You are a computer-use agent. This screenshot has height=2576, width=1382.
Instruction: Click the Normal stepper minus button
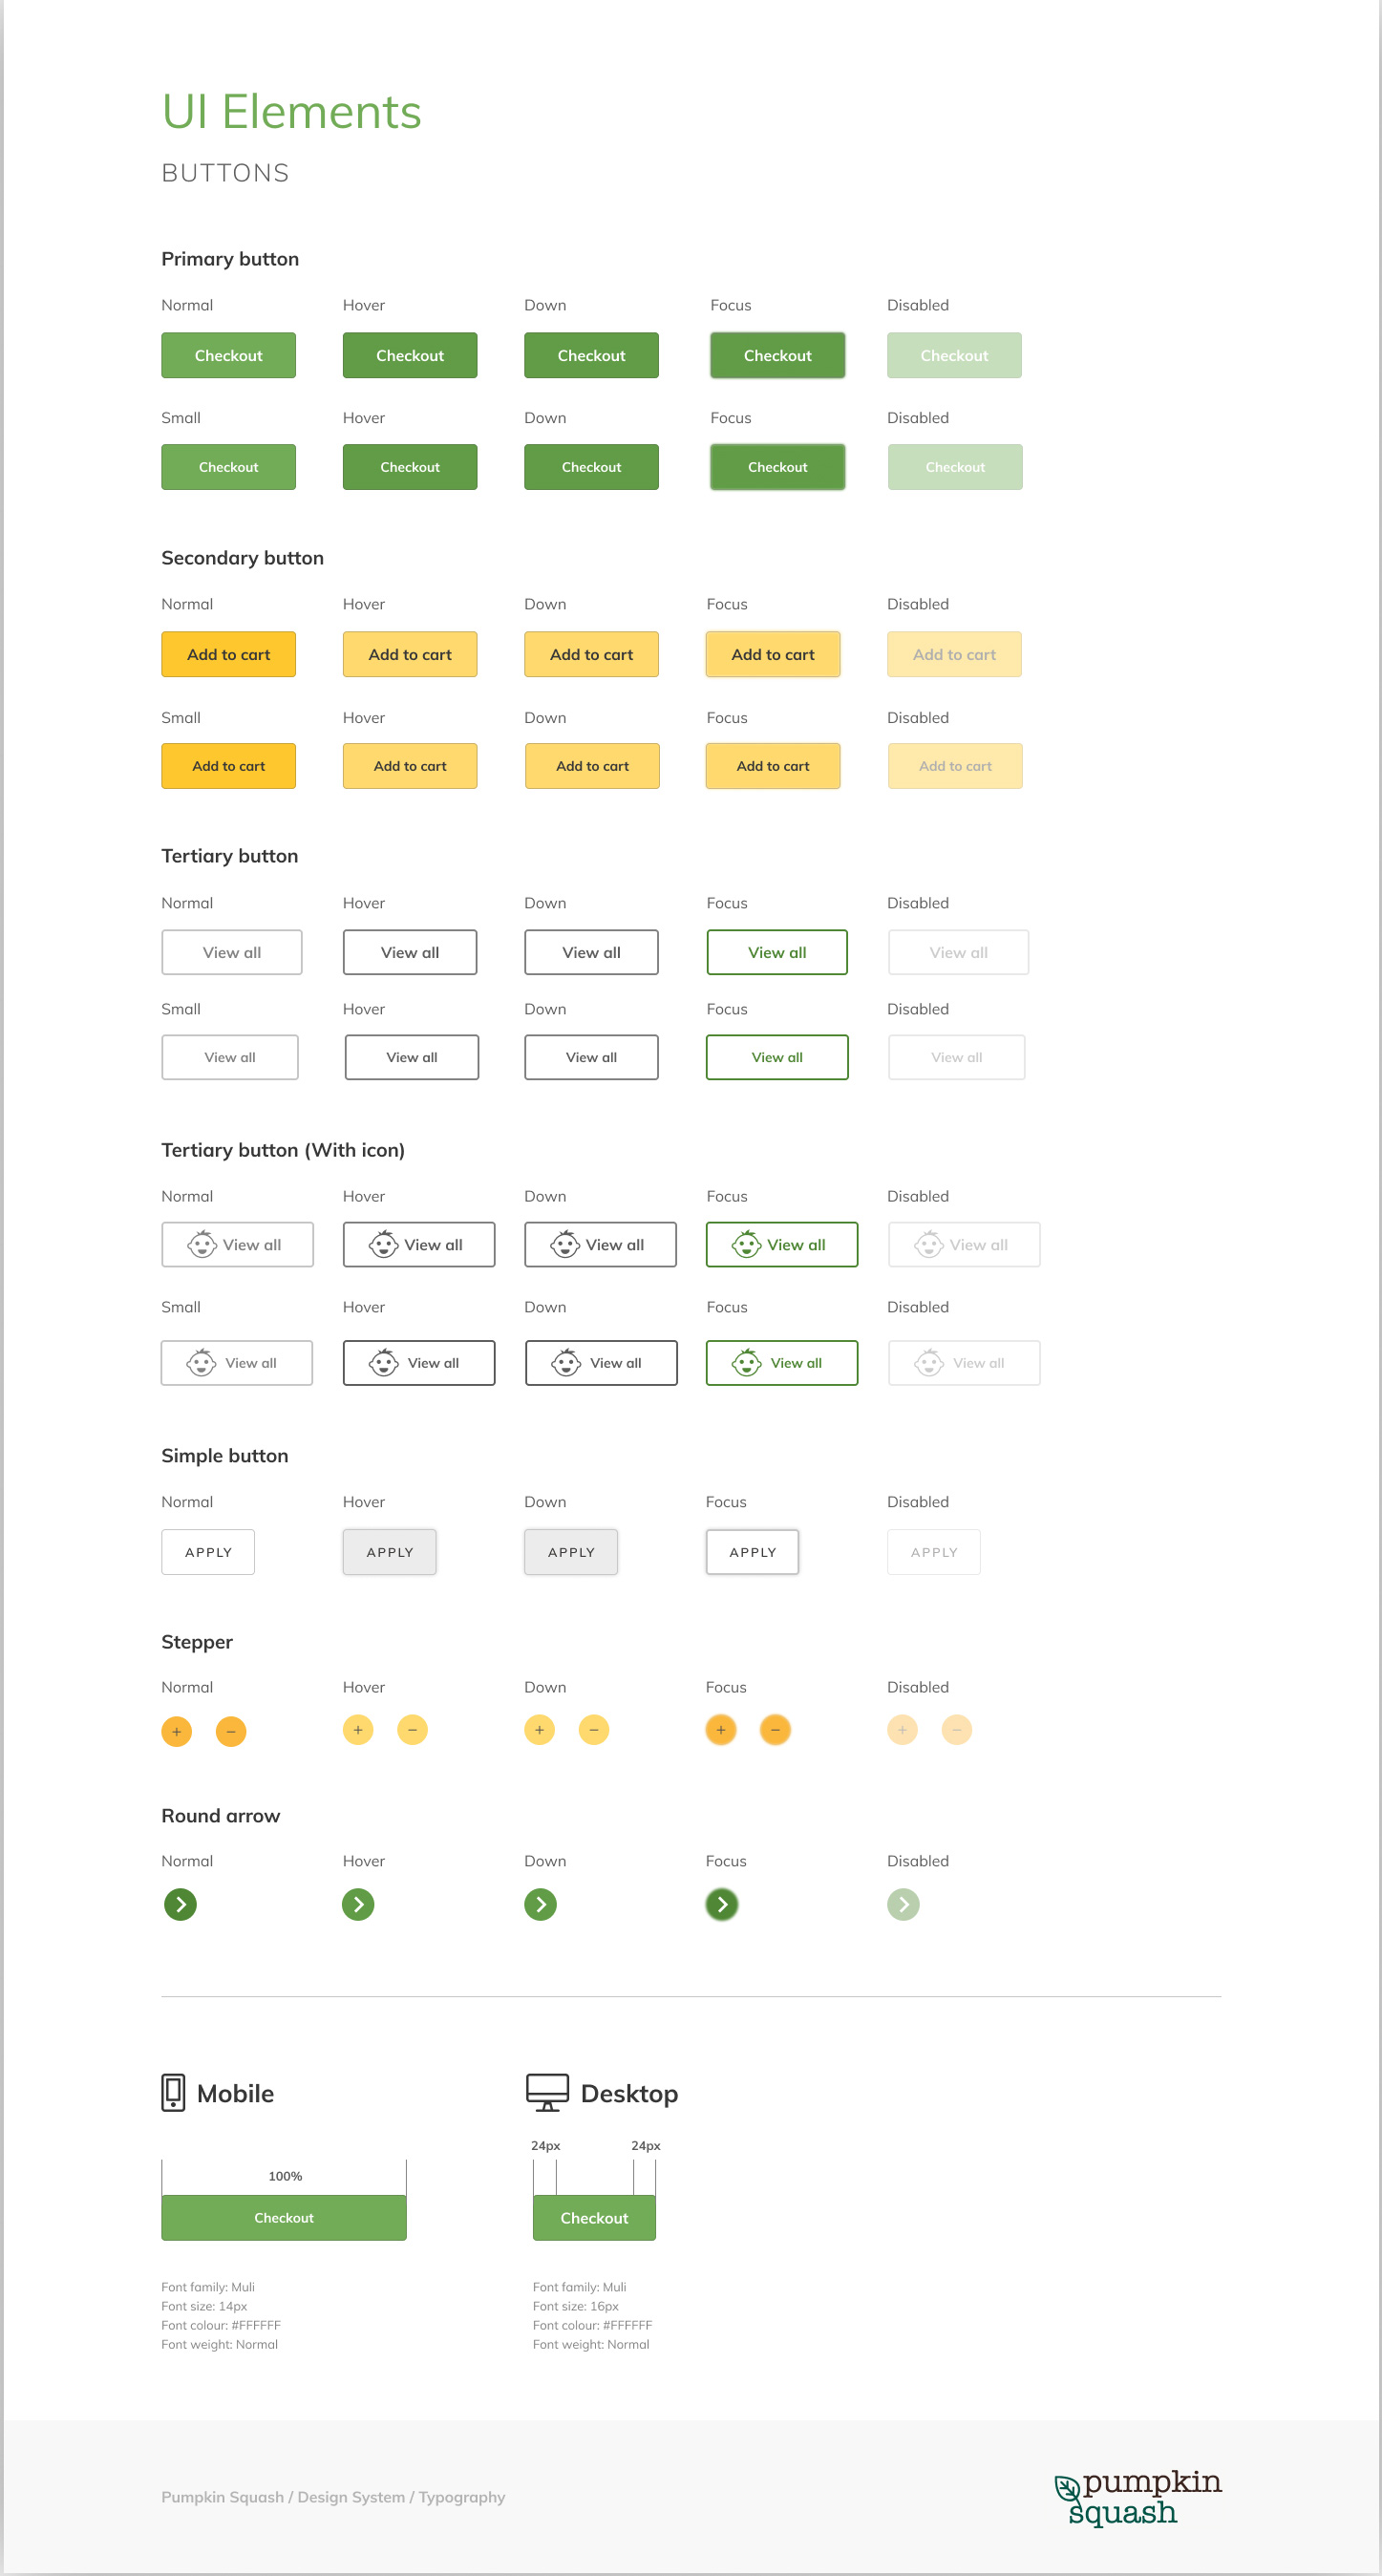pos(231,1731)
